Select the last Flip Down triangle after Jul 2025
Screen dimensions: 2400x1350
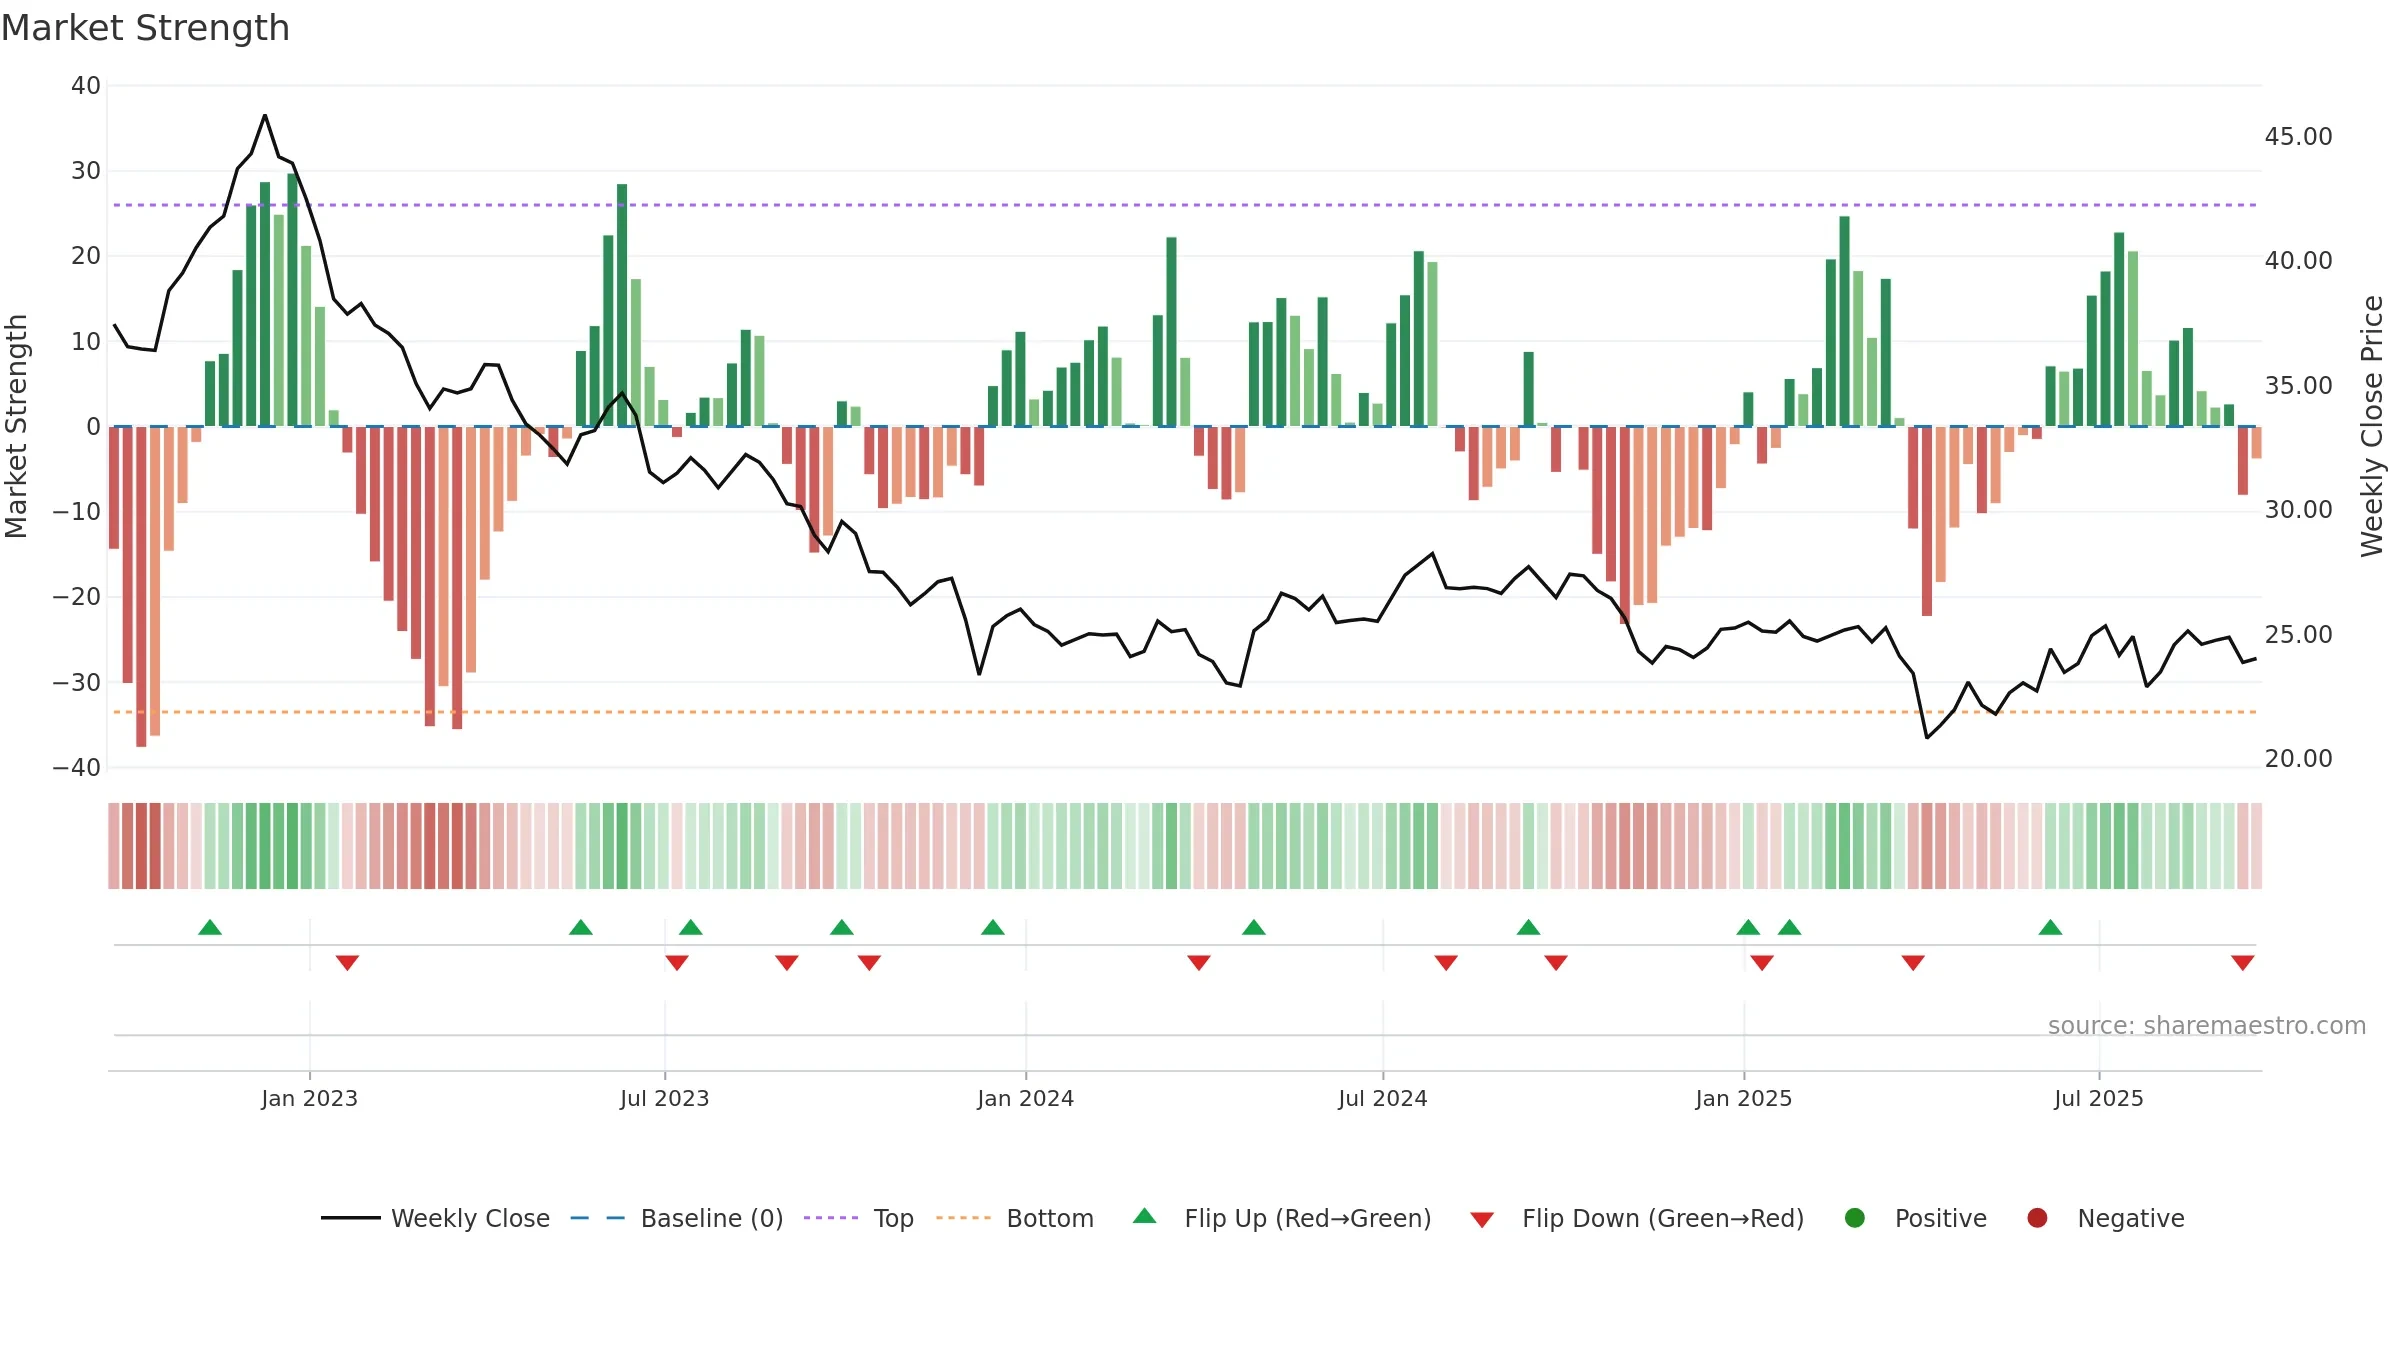2243,962
